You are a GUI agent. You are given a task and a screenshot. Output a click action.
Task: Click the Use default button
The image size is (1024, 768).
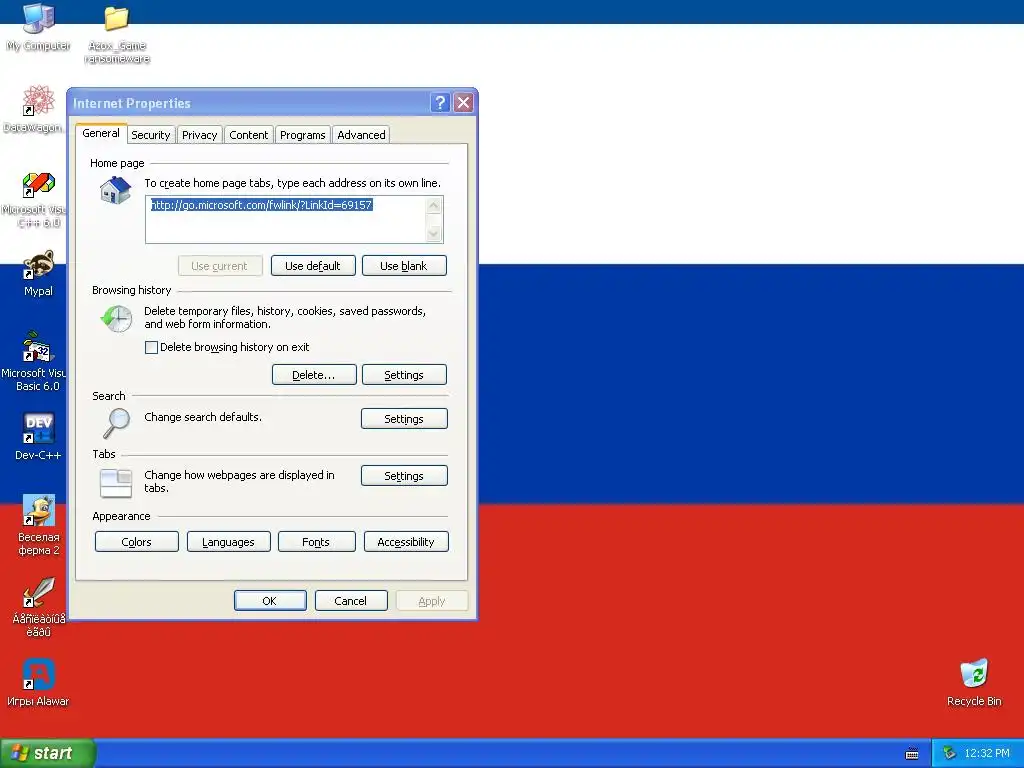point(313,266)
